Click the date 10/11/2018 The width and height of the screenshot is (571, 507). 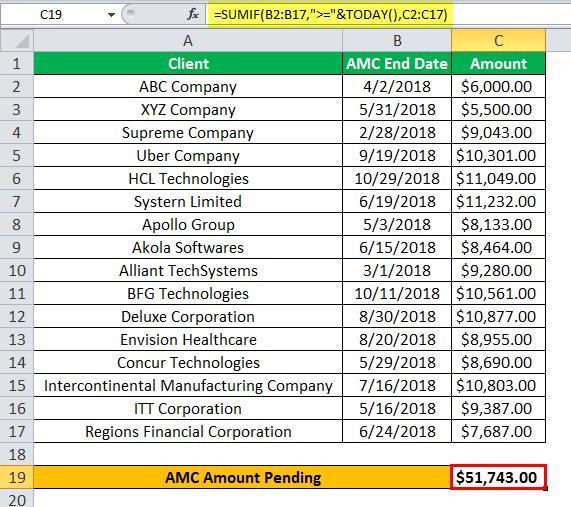(397, 294)
